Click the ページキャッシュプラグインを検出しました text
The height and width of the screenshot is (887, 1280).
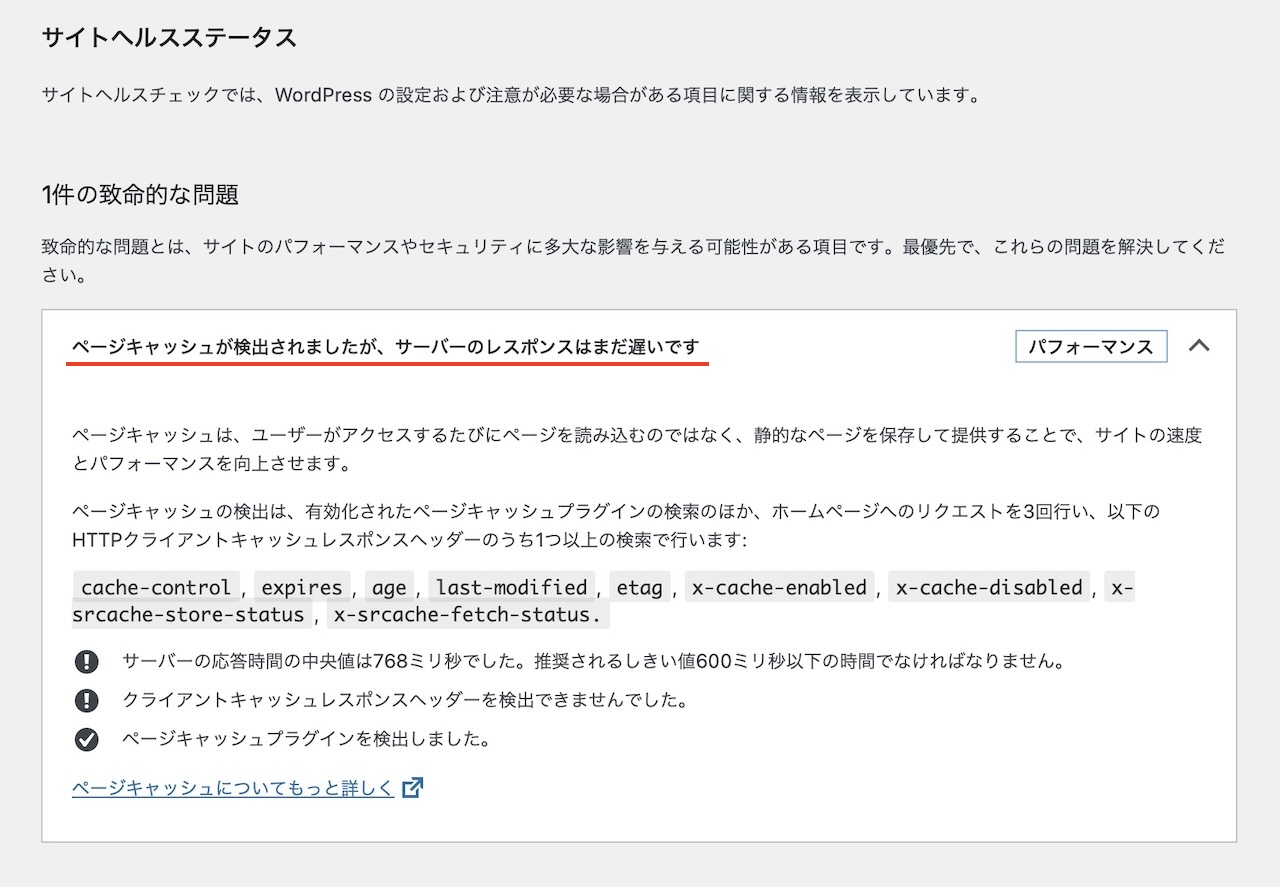tap(305, 740)
